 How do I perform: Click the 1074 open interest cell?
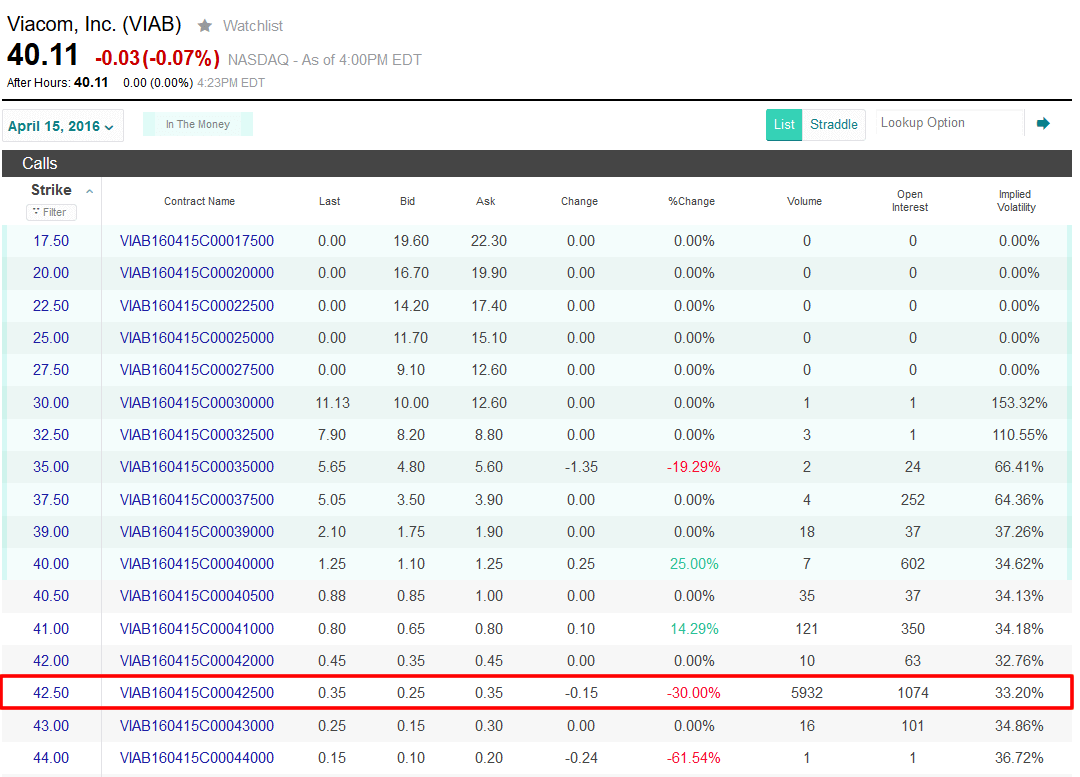913,693
